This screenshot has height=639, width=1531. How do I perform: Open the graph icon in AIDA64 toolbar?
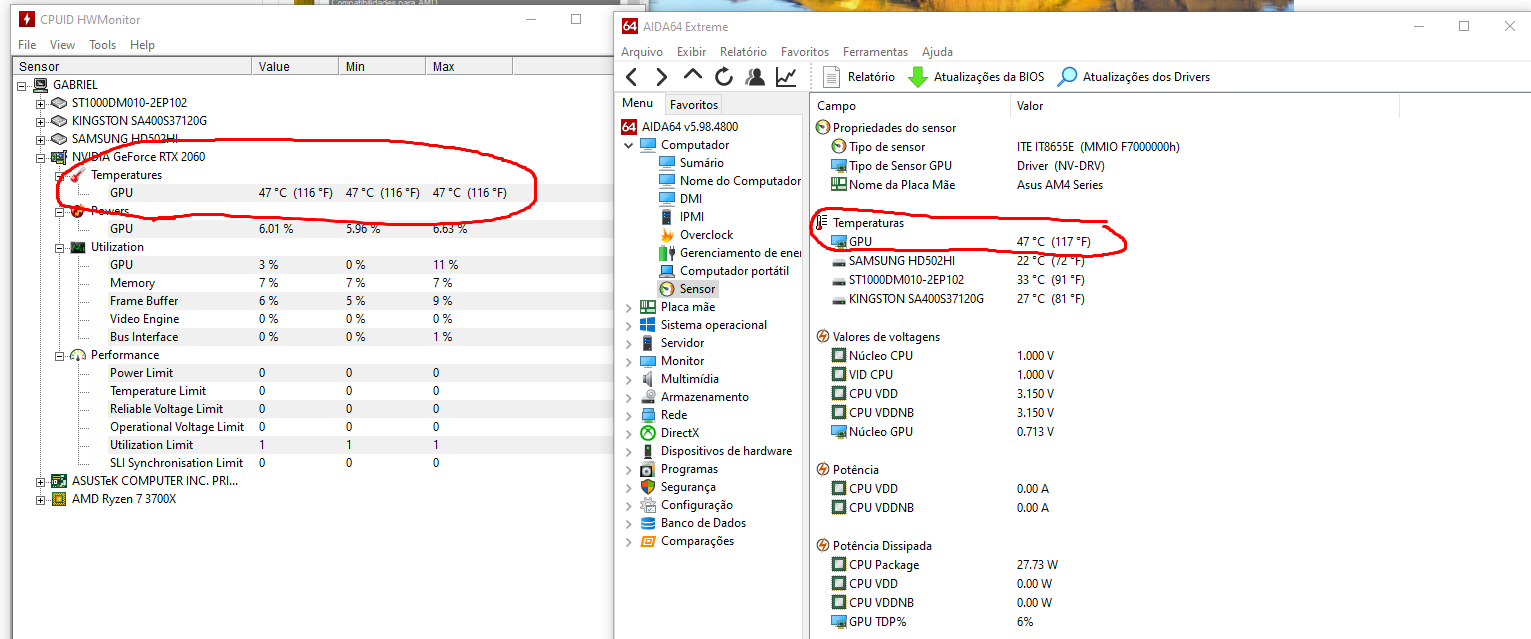coord(787,77)
